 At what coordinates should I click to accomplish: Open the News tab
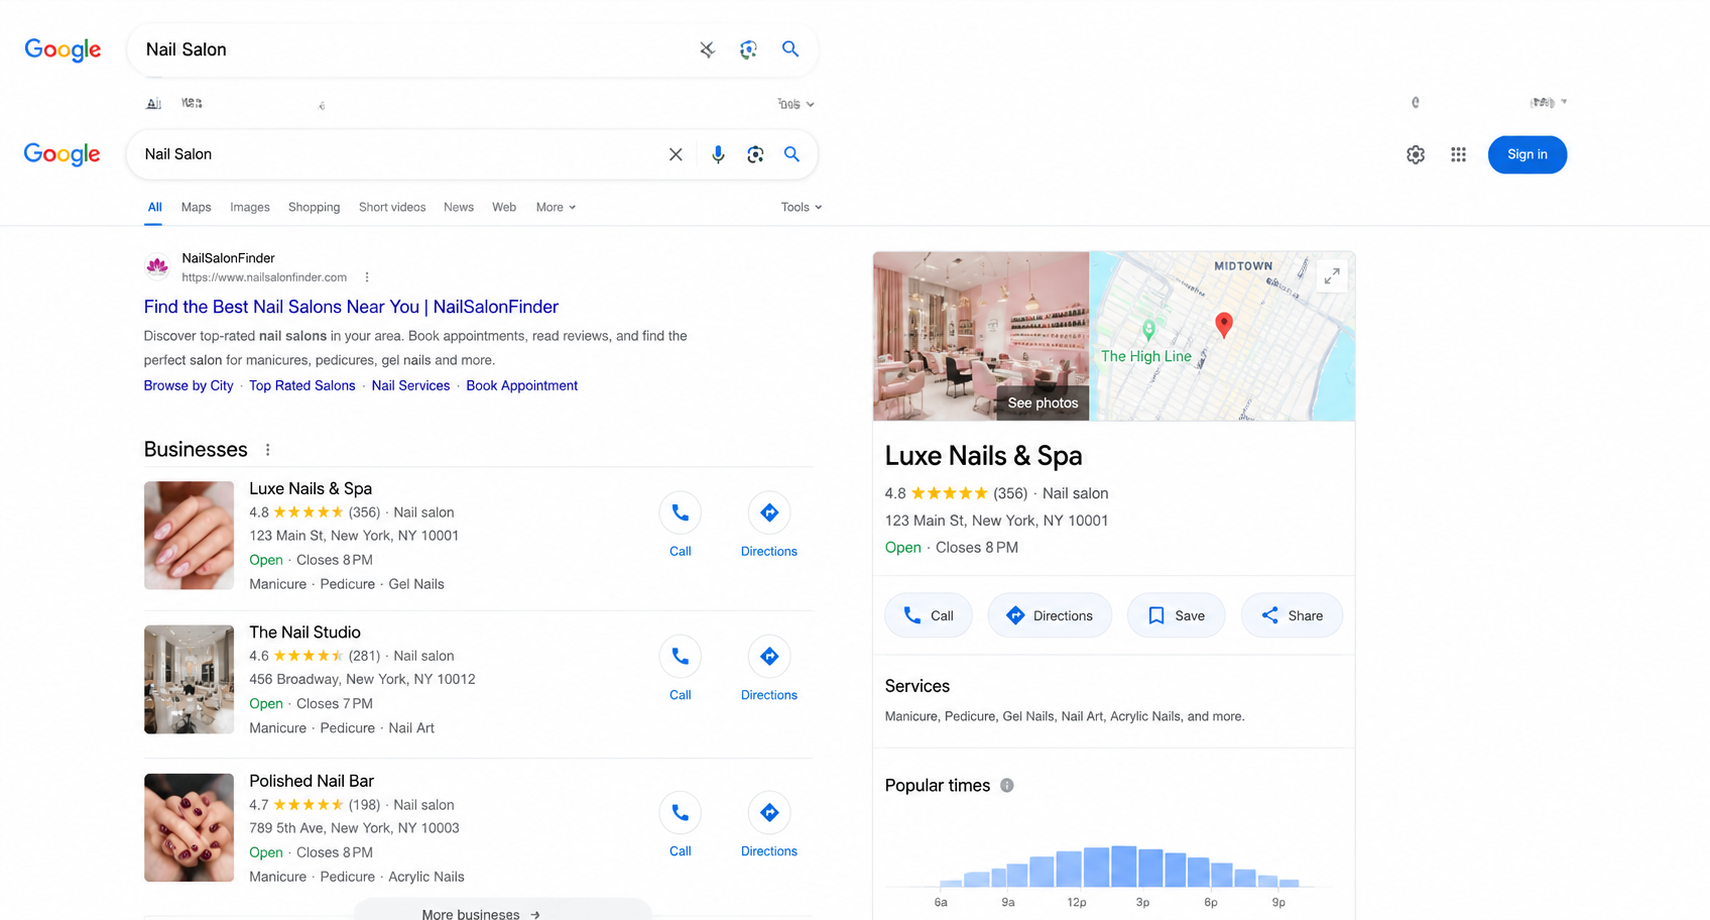(x=459, y=207)
